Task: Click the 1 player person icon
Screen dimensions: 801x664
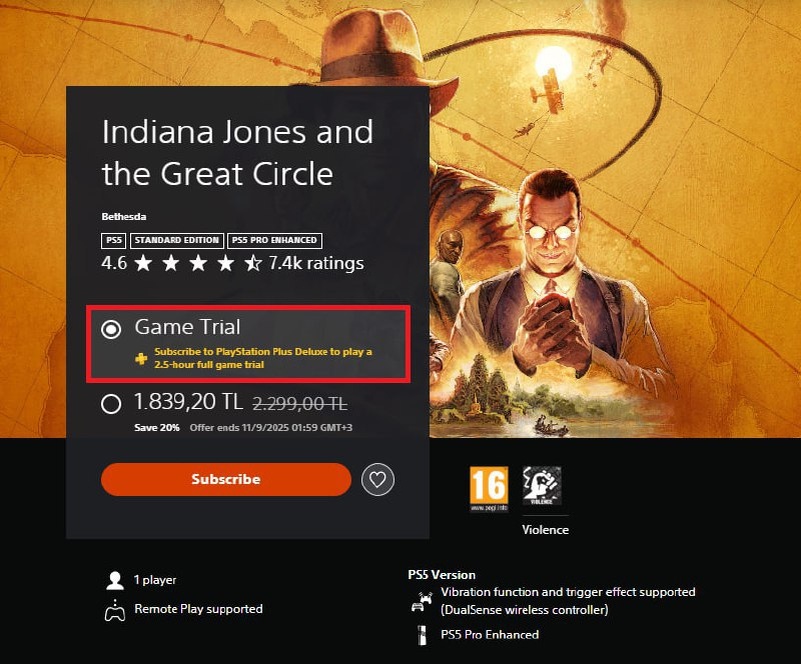Action: [115, 581]
